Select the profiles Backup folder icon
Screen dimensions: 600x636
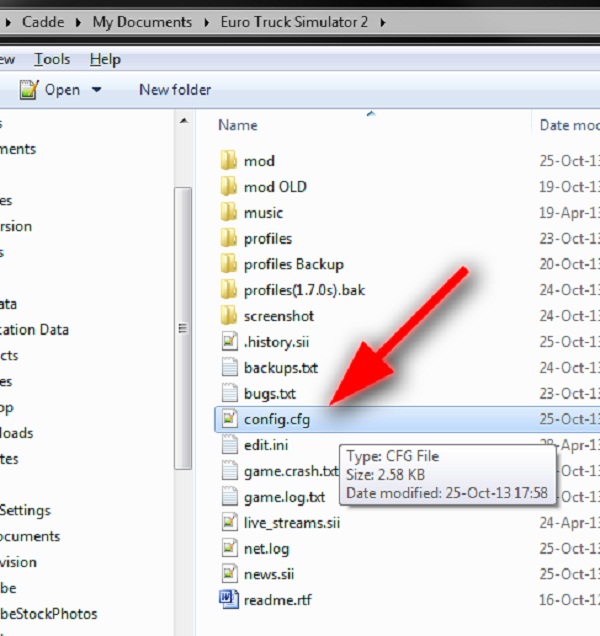(x=229, y=264)
